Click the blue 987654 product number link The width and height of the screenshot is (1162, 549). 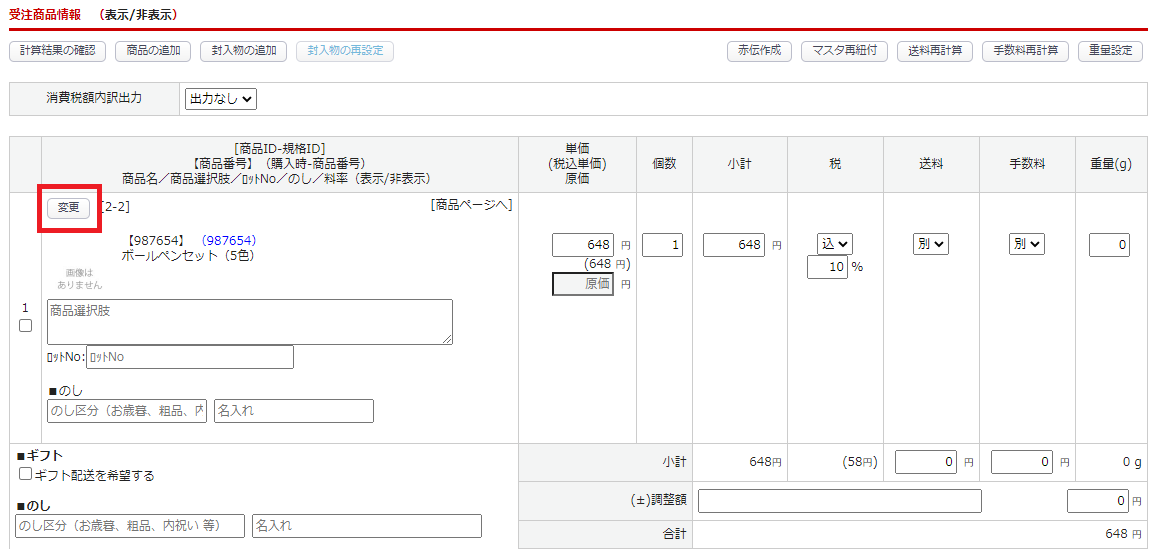coord(228,241)
